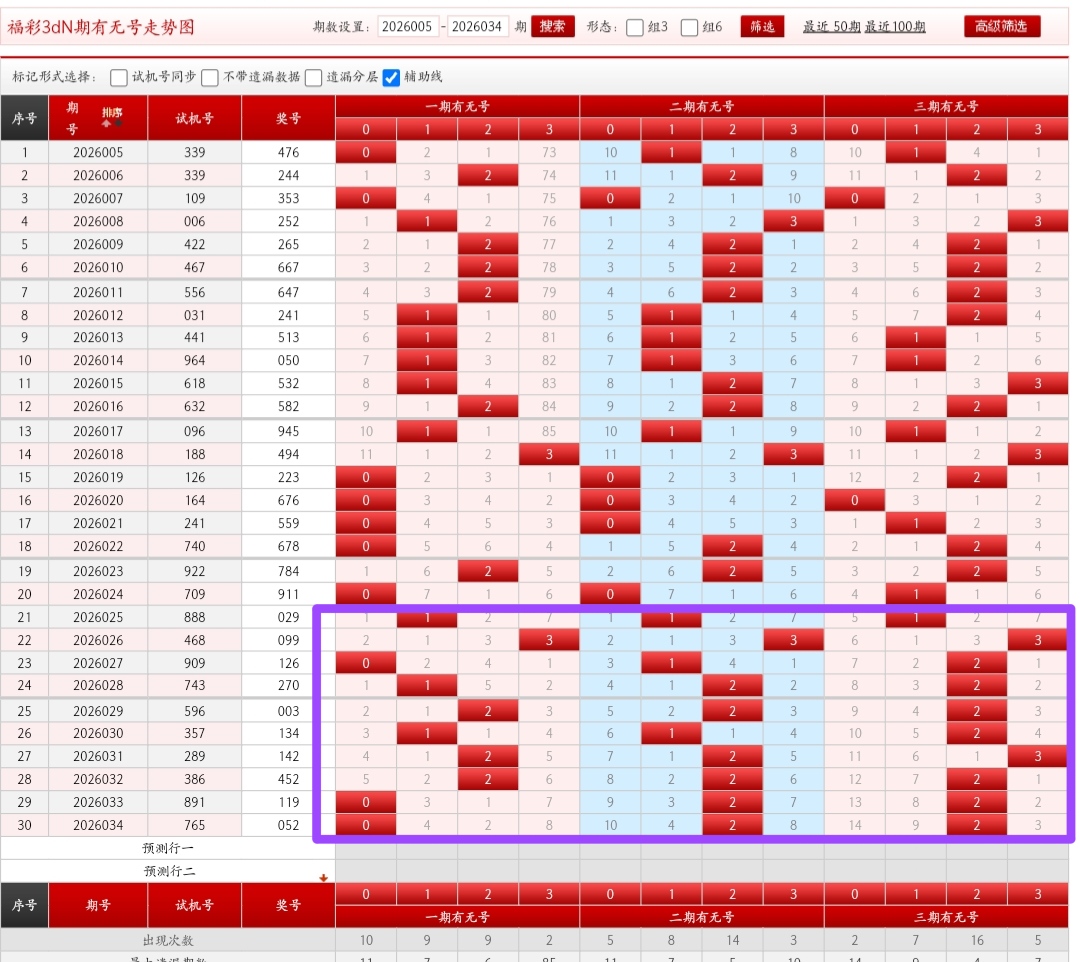
Task: Click prize number 029 in row 2026025
Action: coord(288,617)
